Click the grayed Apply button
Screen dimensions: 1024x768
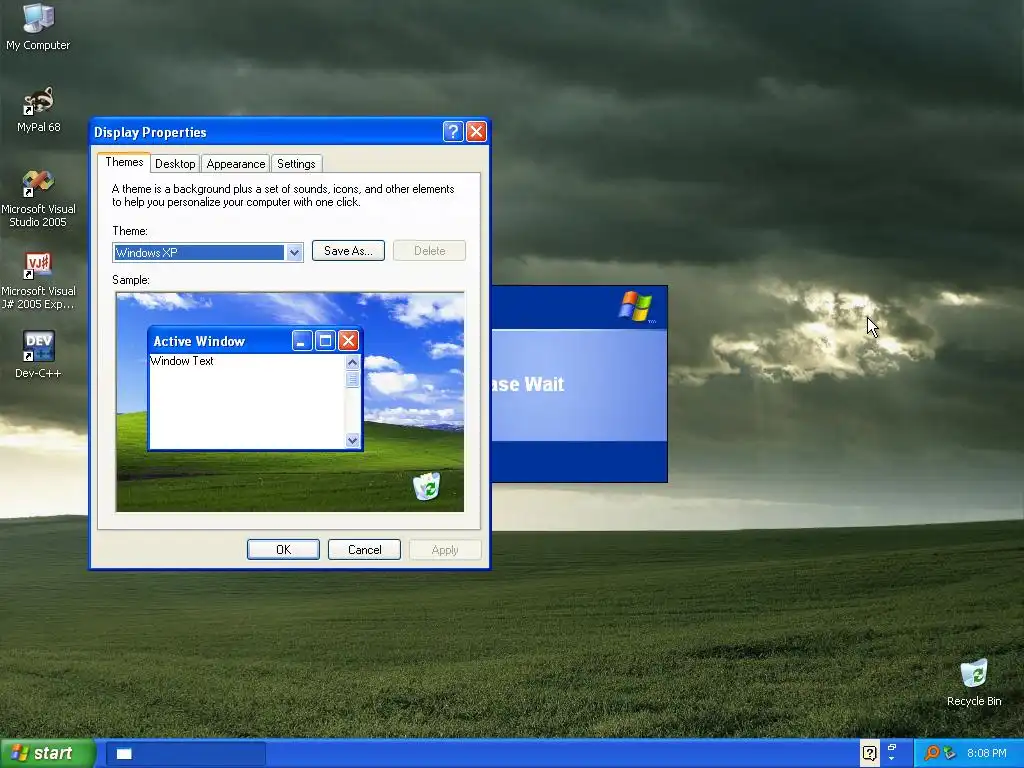pos(445,550)
